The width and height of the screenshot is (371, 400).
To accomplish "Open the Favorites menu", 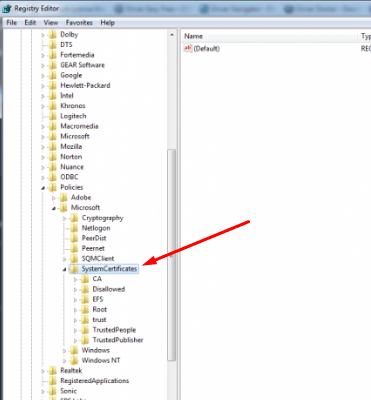I will [79, 23].
